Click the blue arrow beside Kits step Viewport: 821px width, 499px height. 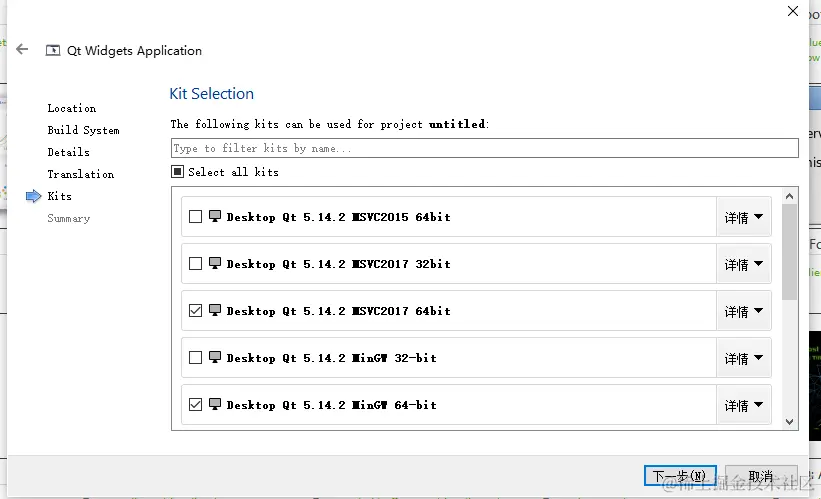[x=33, y=196]
